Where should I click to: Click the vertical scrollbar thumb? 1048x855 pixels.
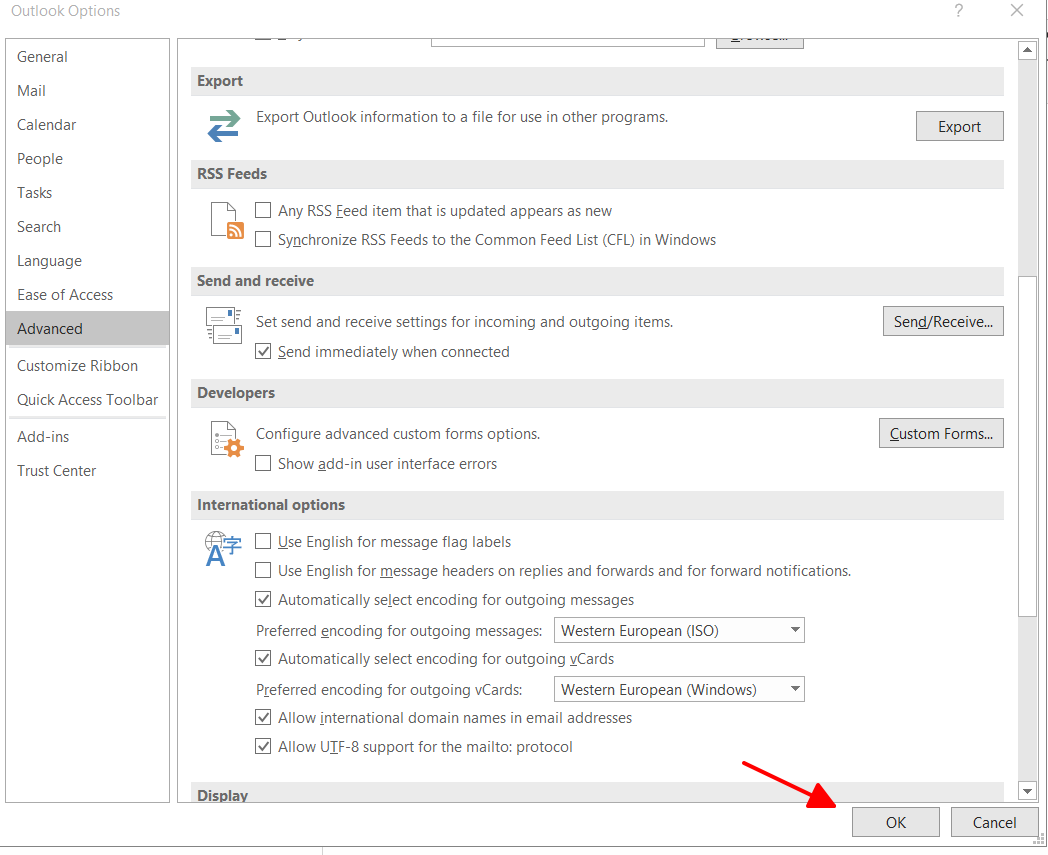pos(1027,446)
